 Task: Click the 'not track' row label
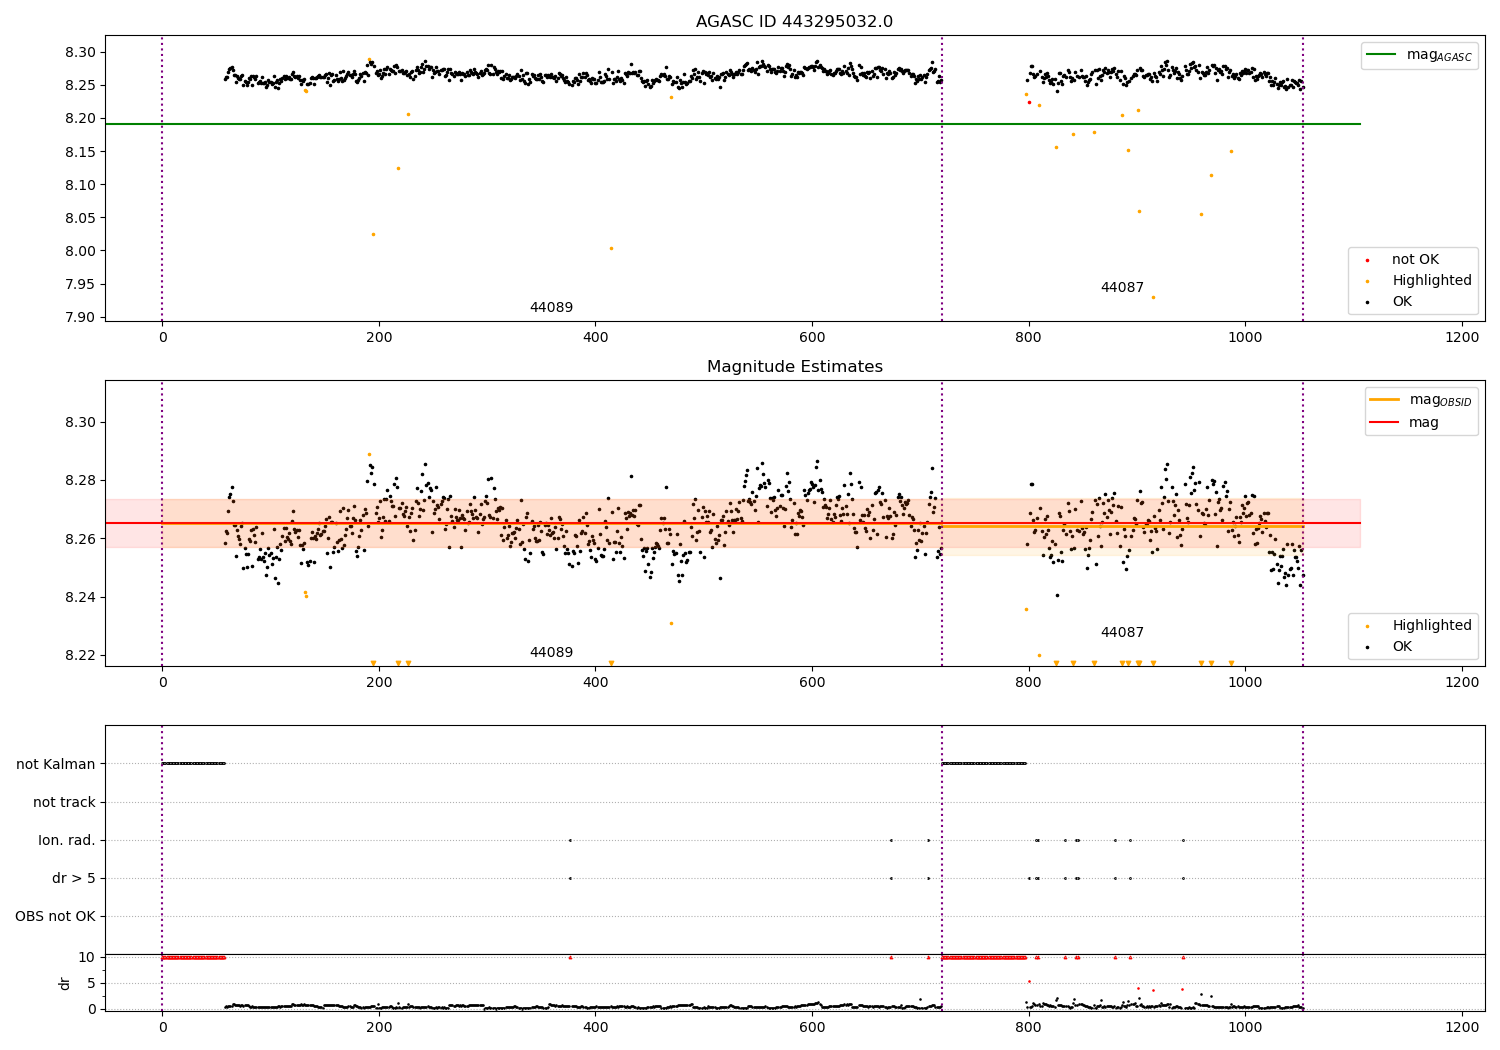(64, 802)
